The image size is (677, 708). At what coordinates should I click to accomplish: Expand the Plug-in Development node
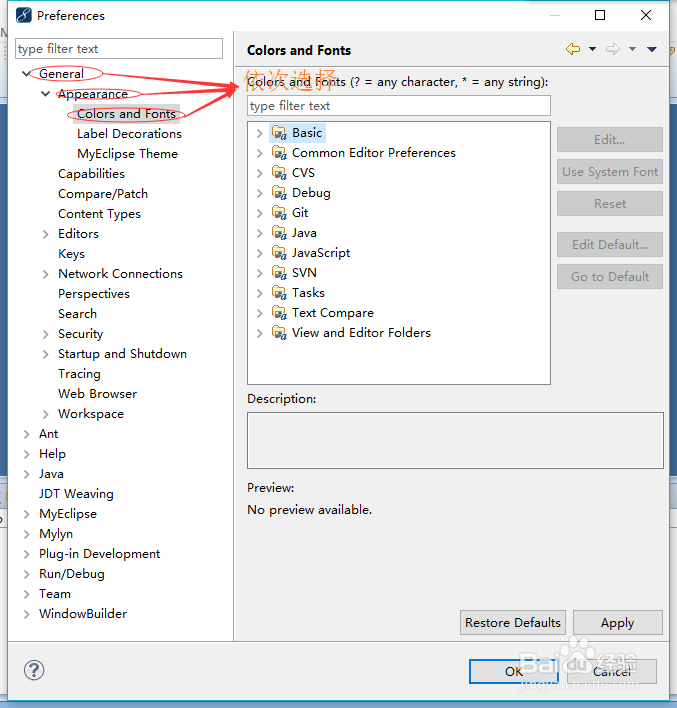[x=26, y=554]
